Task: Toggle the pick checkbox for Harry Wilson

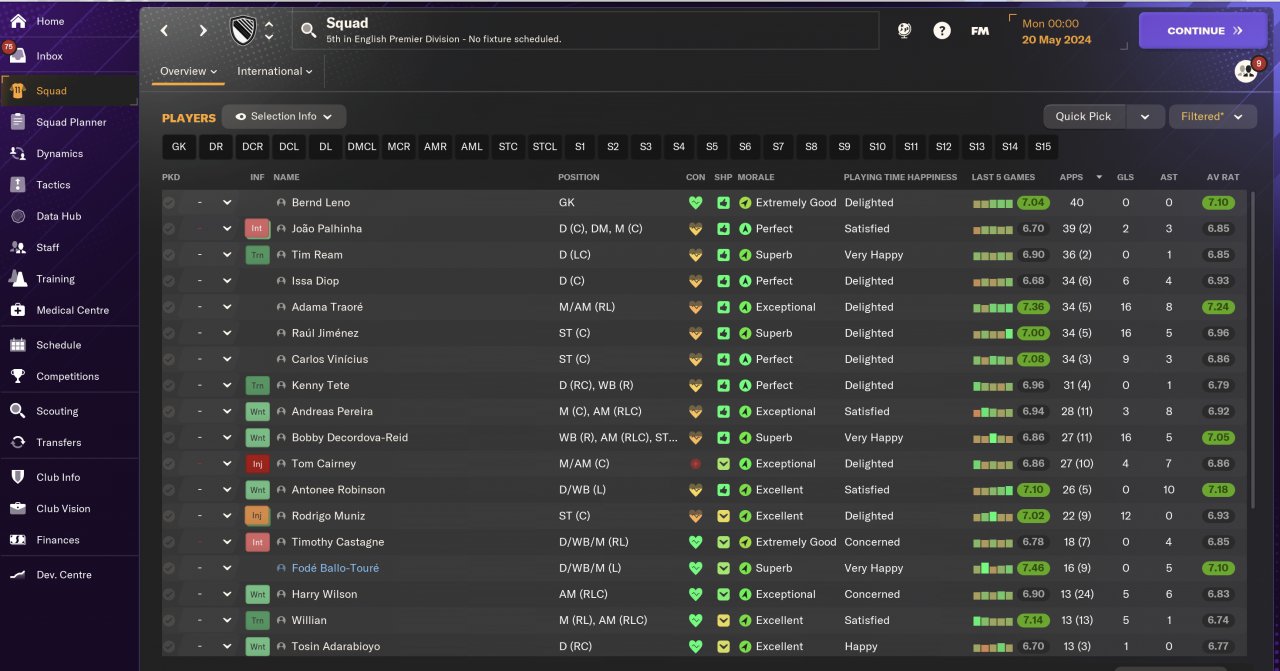Action: pos(169,594)
